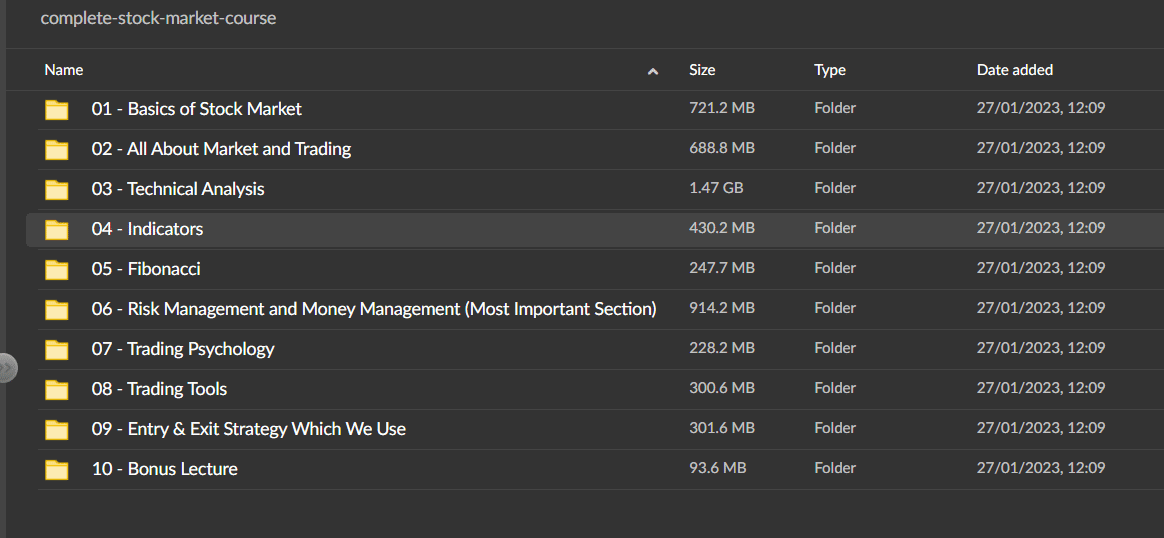This screenshot has height=538, width=1164.
Task: Sort the list by Size column
Action: click(702, 70)
